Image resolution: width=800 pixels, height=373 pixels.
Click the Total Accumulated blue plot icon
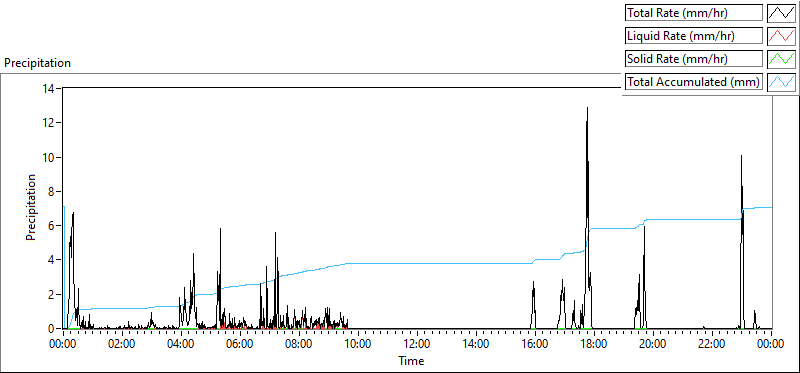coord(781,82)
